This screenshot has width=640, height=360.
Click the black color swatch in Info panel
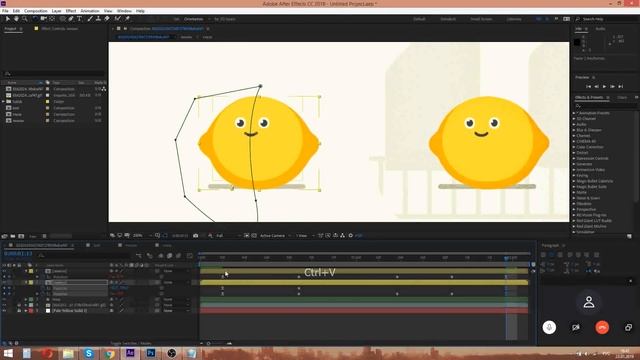point(577,42)
